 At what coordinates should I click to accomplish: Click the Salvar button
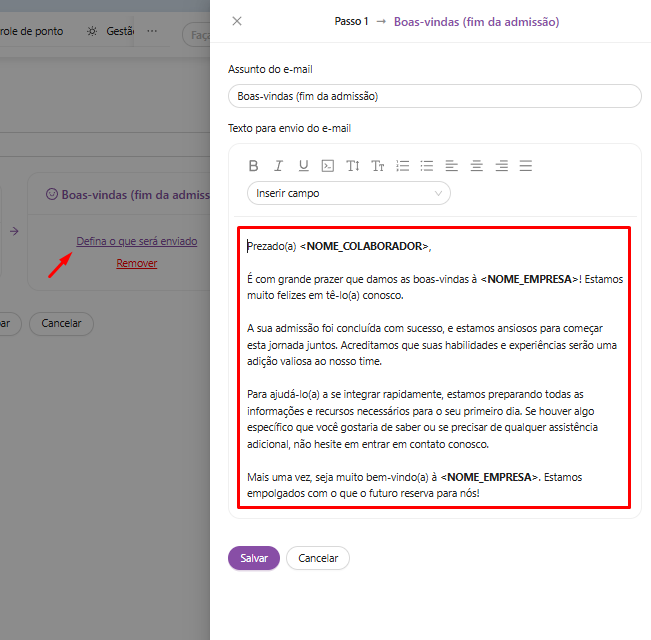click(x=254, y=558)
